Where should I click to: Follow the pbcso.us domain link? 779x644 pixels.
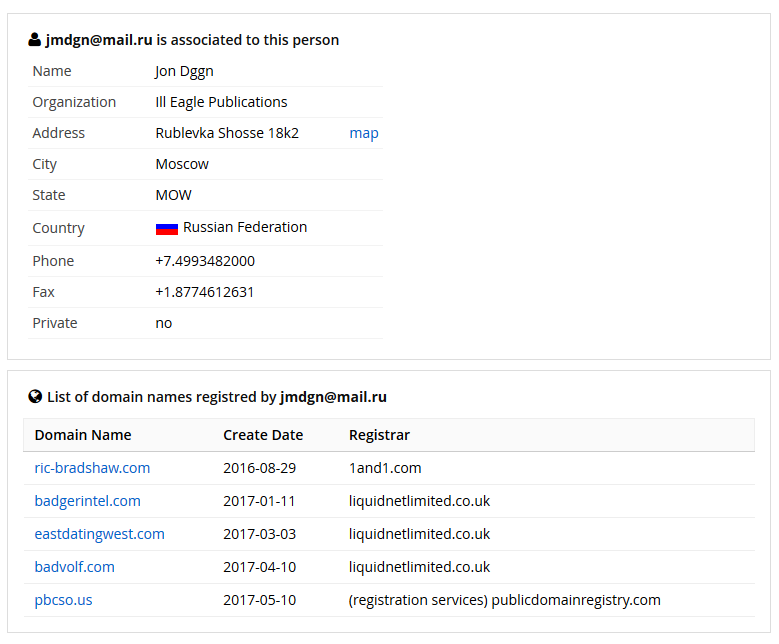pyautogui.click(x=63, y=600)
